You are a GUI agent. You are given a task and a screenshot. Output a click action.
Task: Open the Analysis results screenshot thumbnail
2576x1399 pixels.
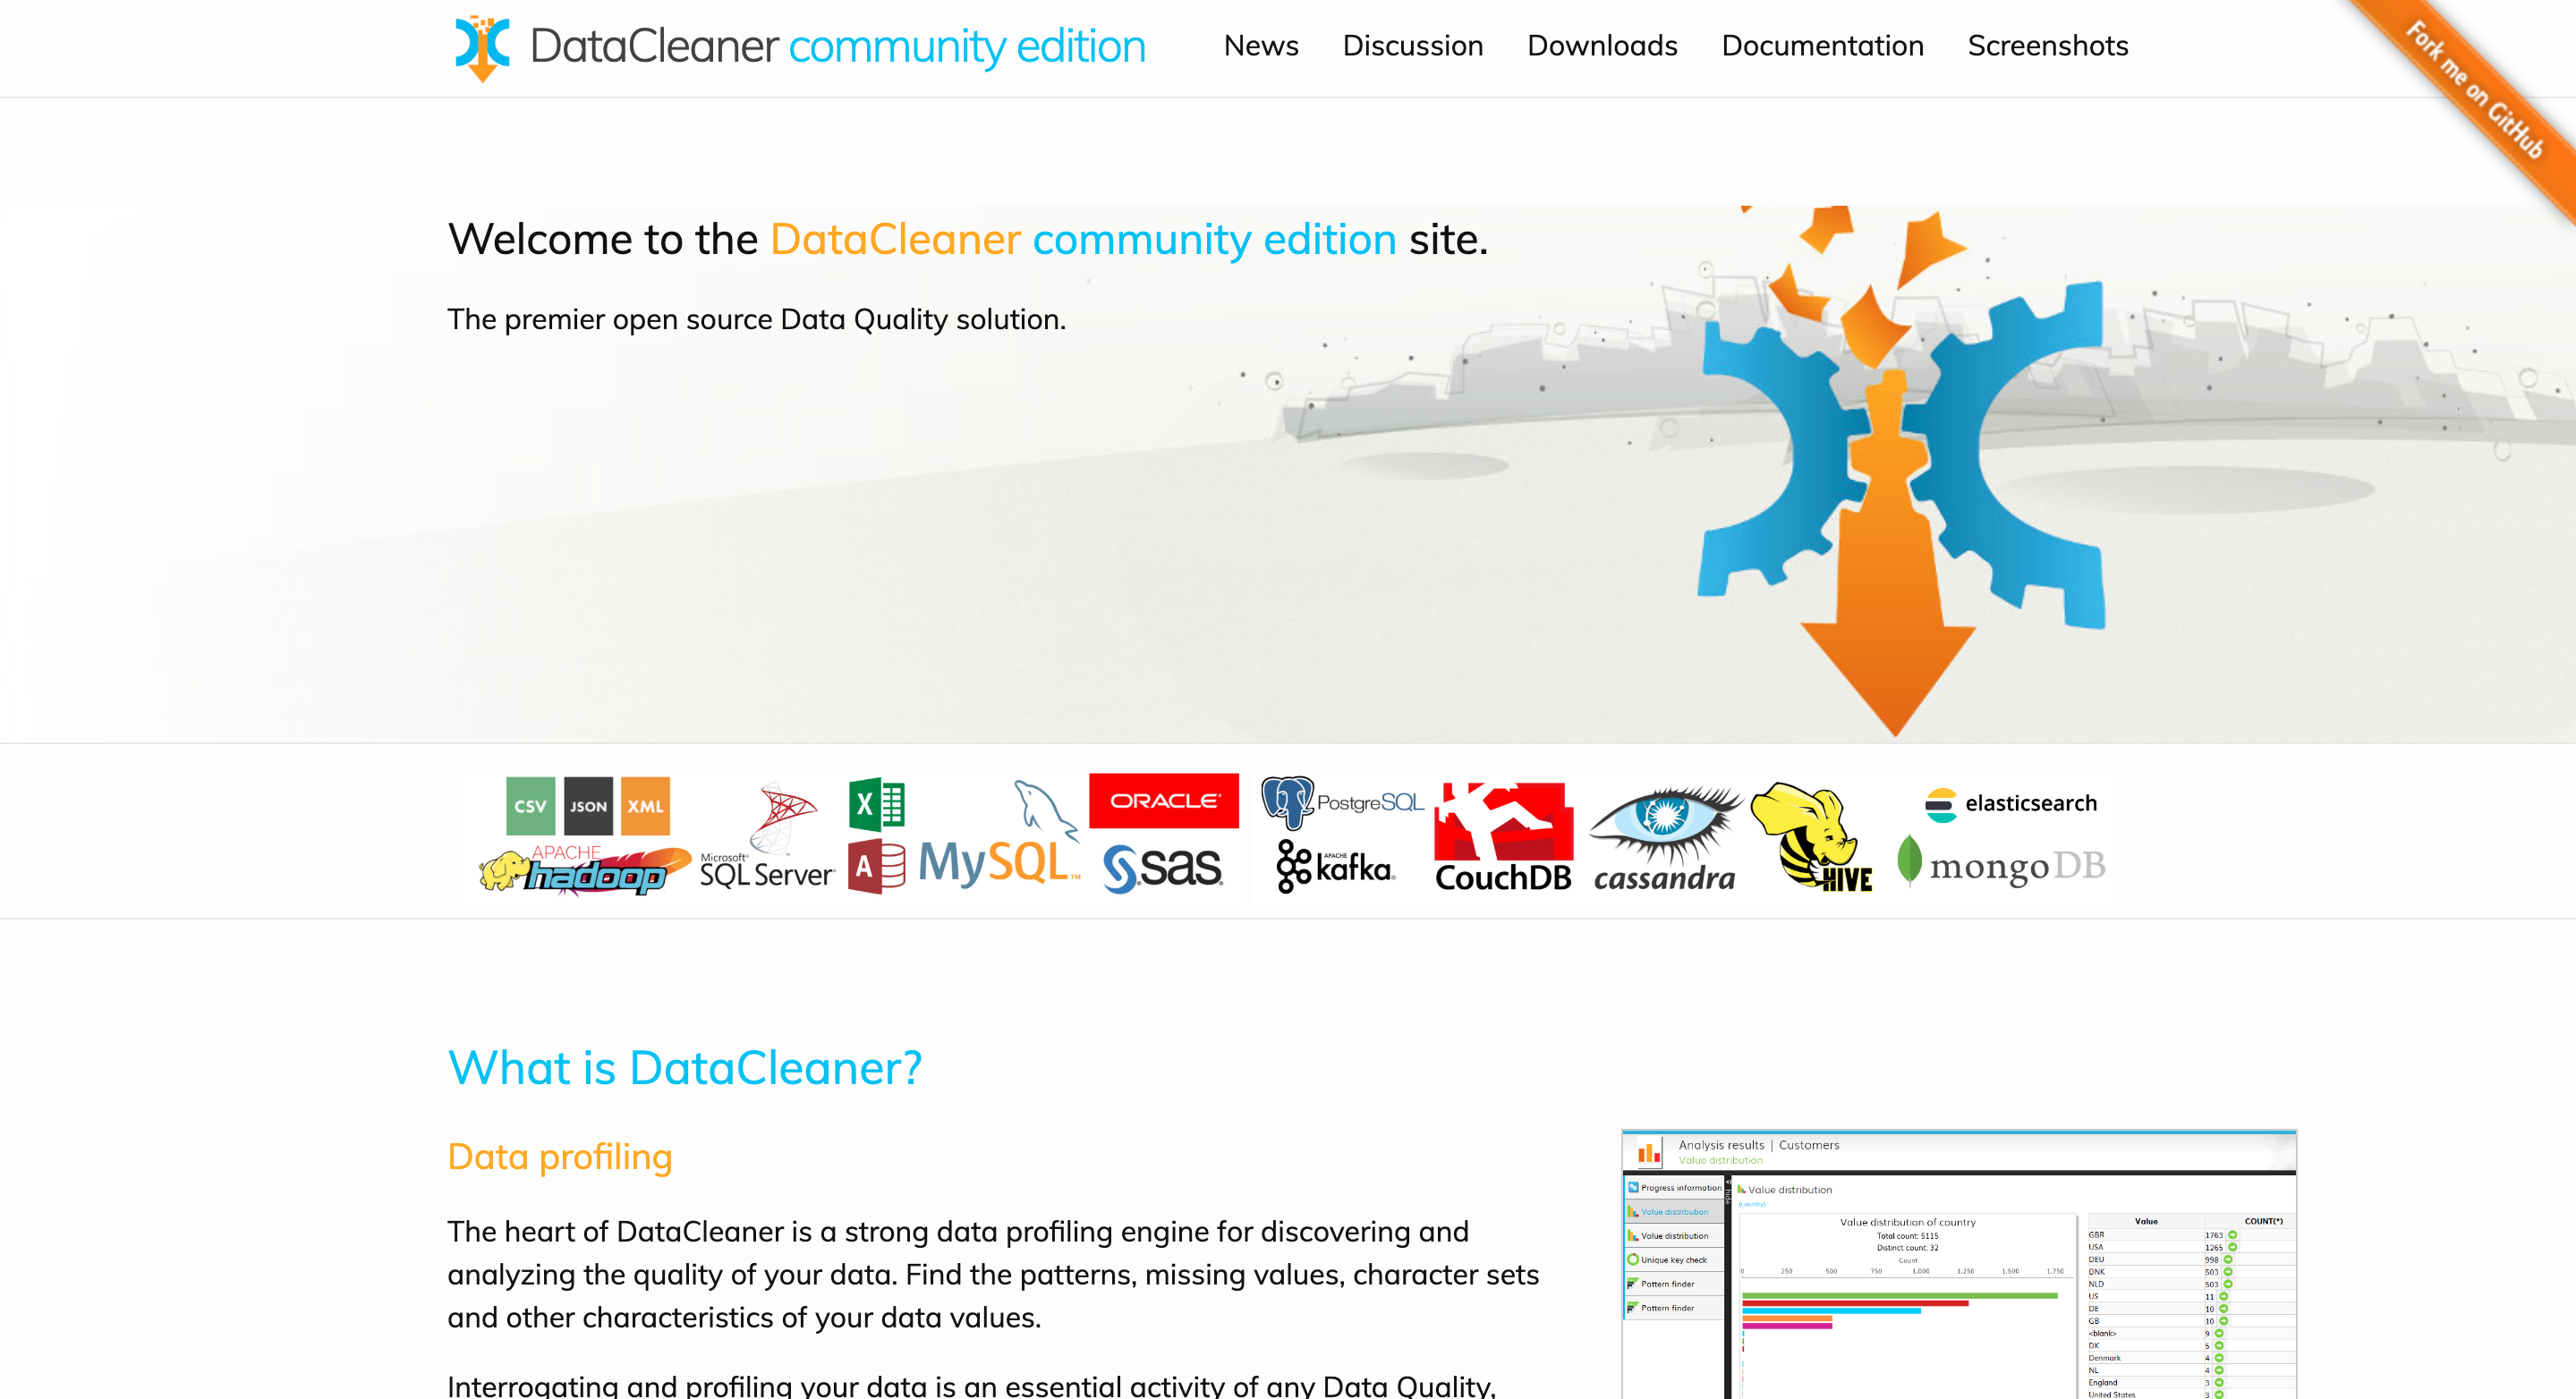(1958, 1264)
